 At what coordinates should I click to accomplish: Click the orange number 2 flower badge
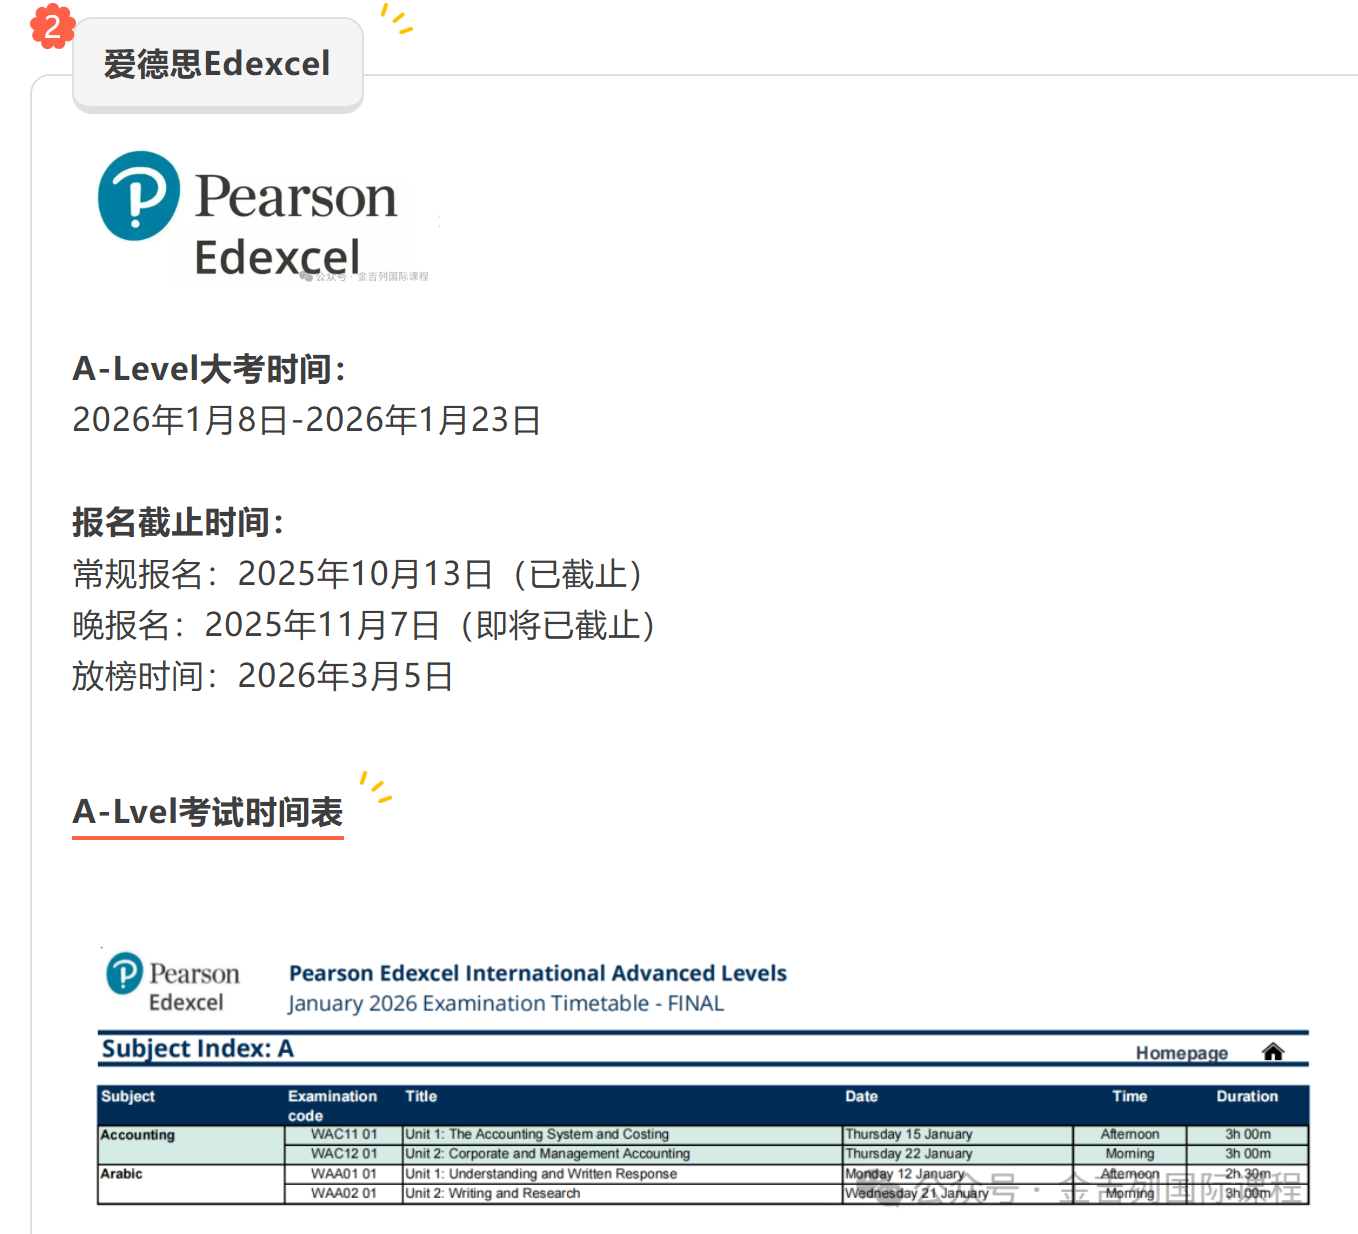pyautogui.click(x=52, y=26)
